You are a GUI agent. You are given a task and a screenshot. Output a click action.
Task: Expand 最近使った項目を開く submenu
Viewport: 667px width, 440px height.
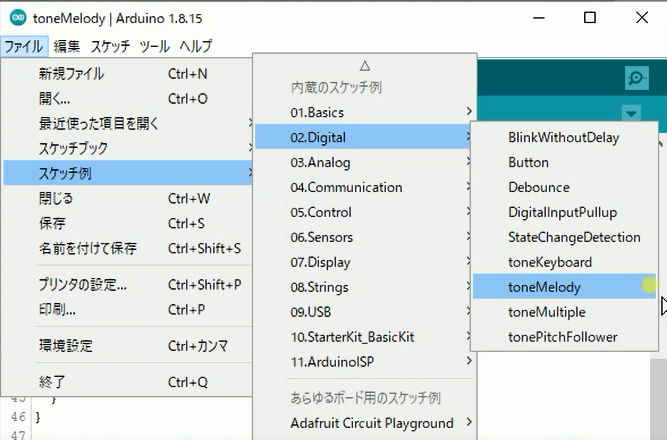[128, 123]
